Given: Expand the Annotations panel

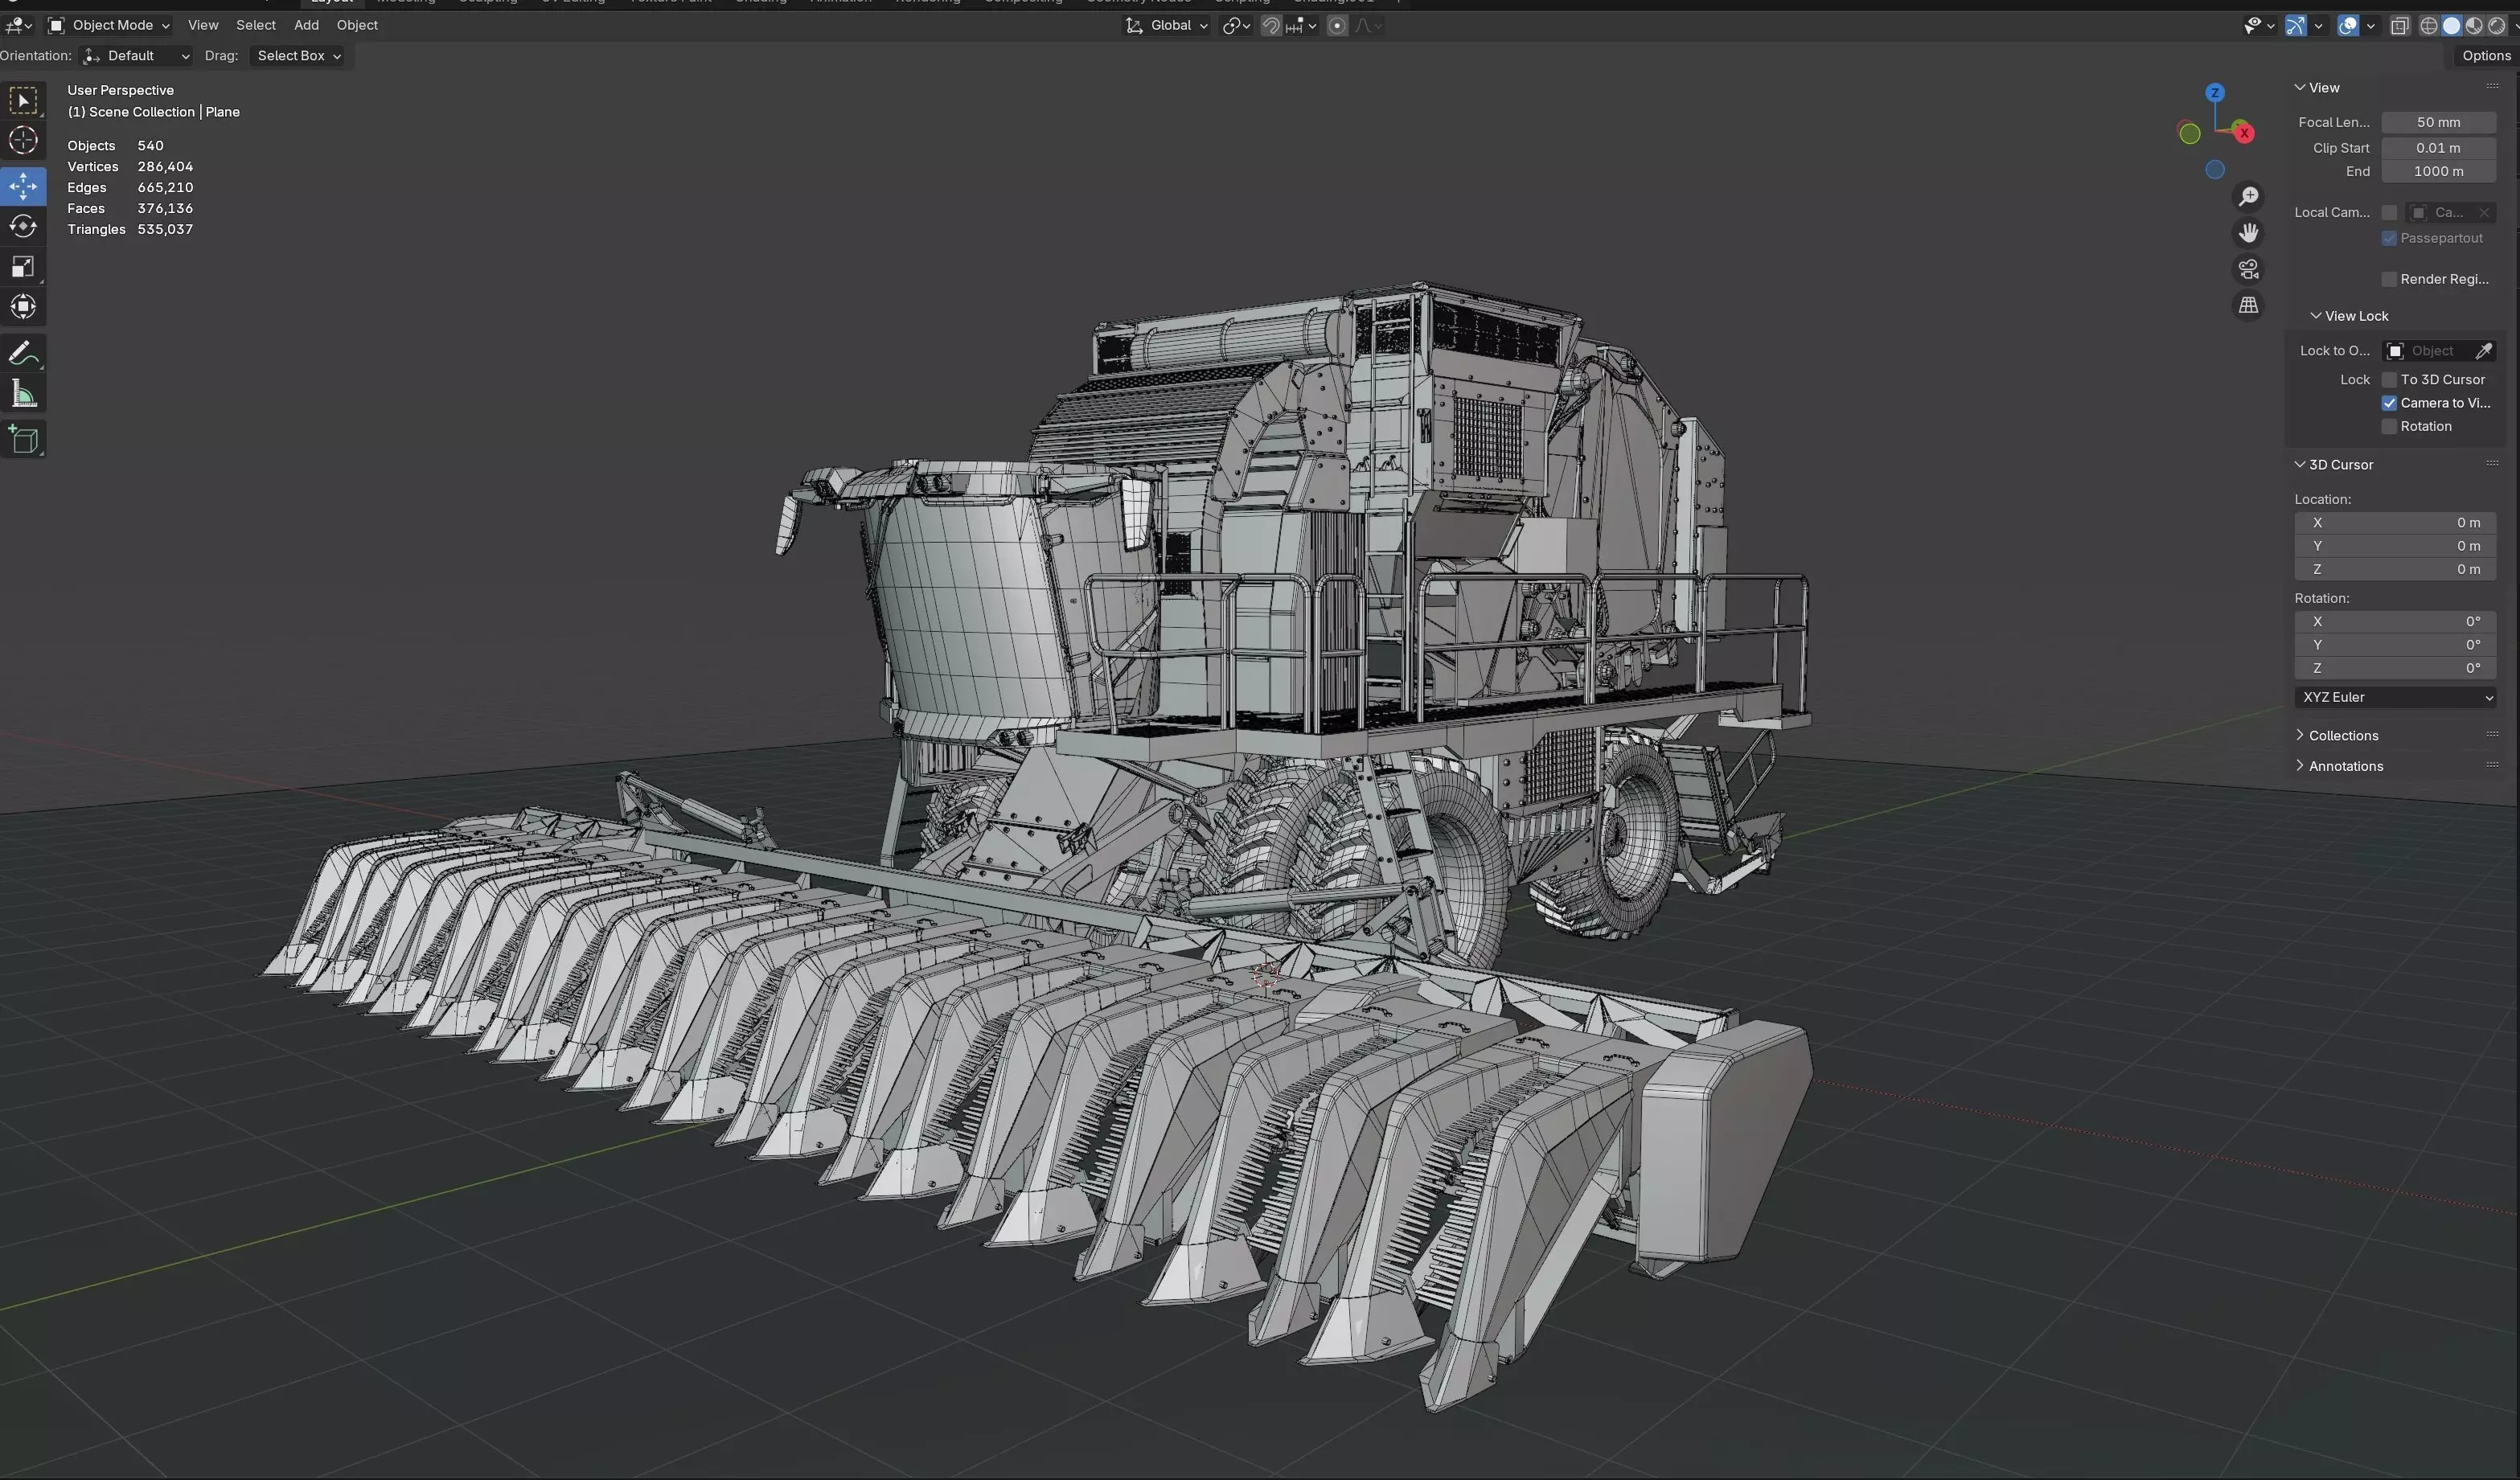Looking at the screenshot, I should coord(2345,767).
